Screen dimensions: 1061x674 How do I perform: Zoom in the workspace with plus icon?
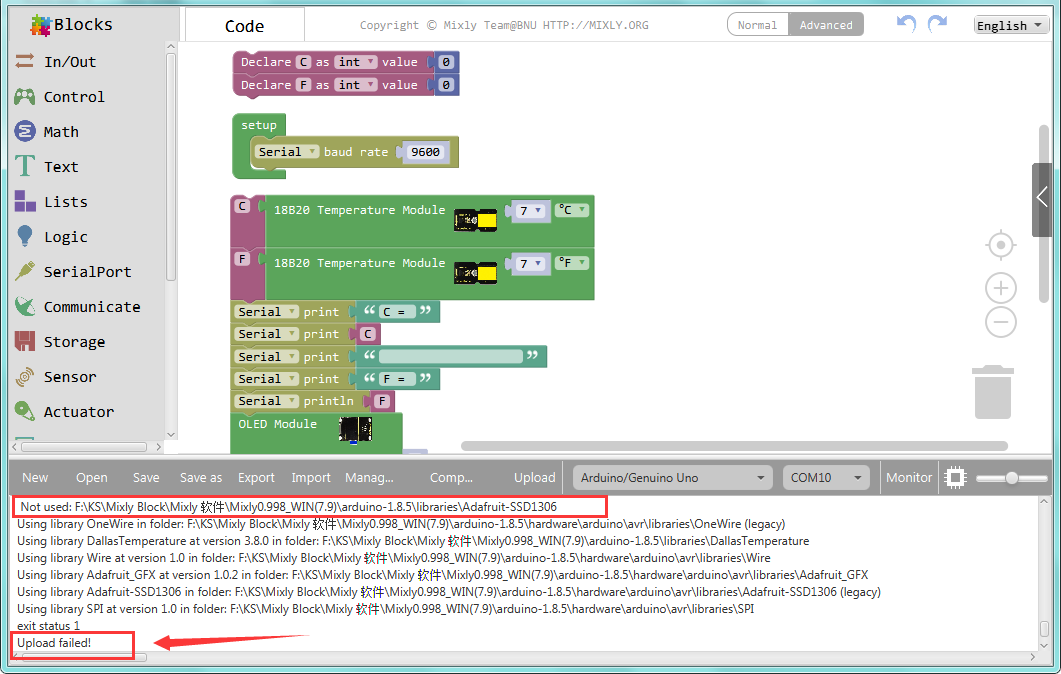click(1001, 289)
